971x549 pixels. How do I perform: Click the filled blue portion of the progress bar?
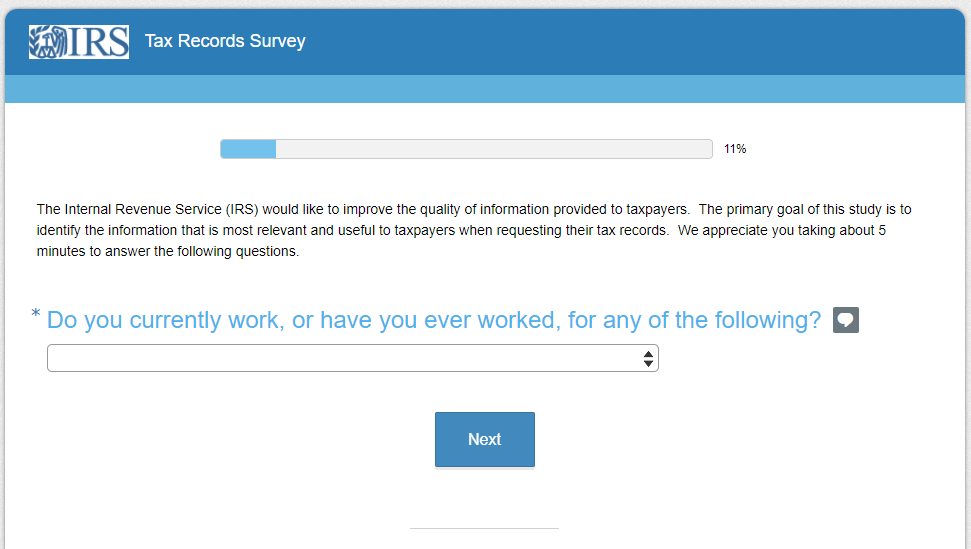tap(248, 149)
